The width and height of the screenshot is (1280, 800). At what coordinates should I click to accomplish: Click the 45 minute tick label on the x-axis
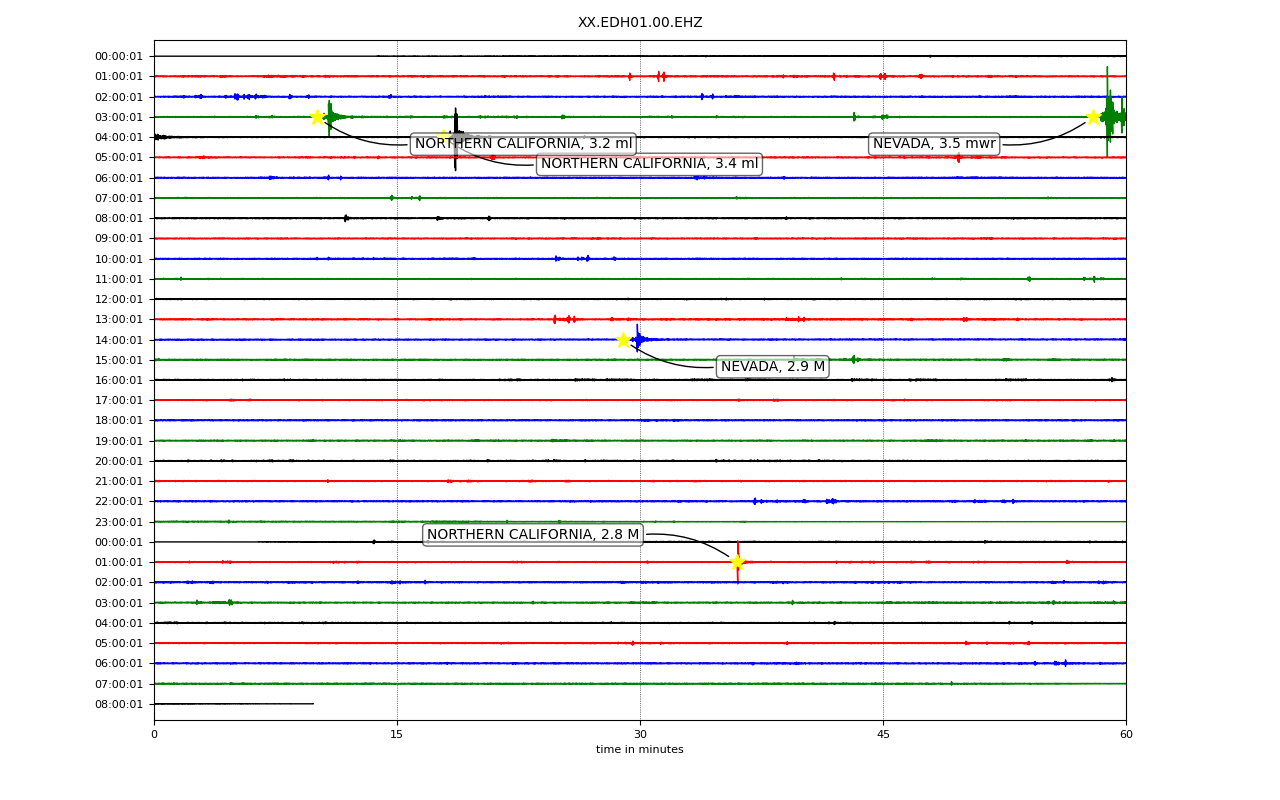(883, 735)
